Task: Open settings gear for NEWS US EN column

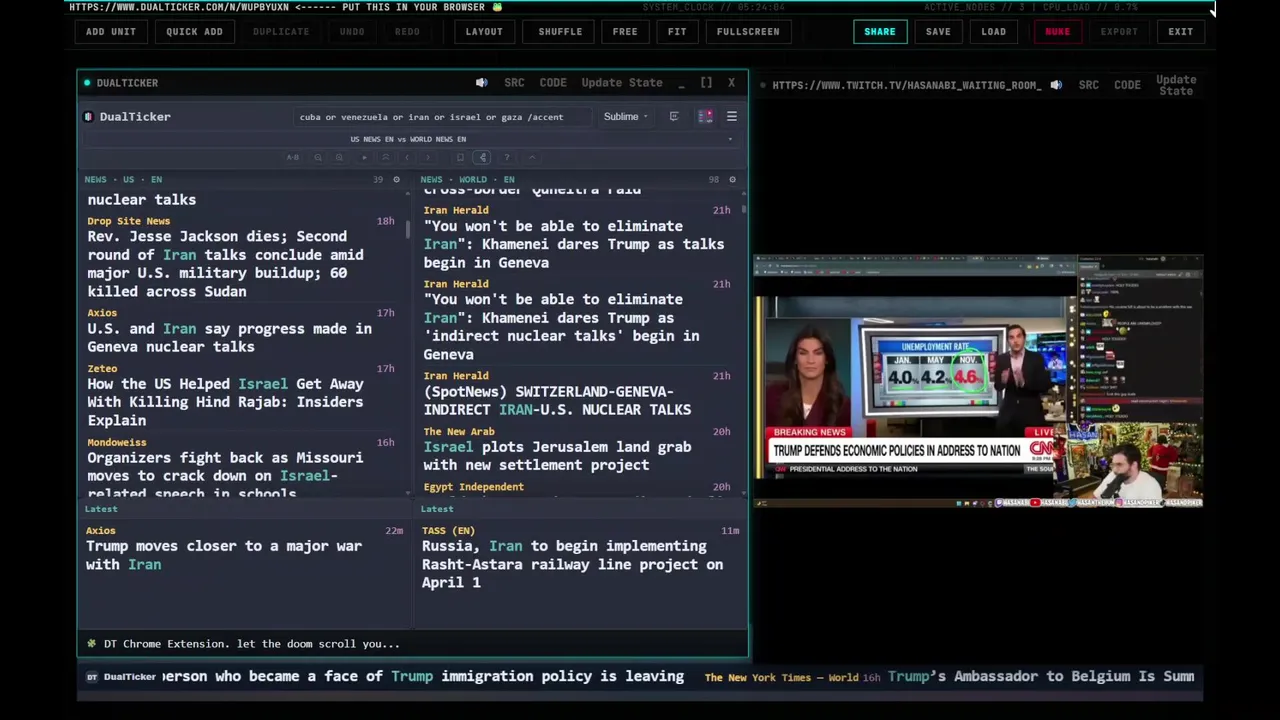Action: click(x=396, y=180)
